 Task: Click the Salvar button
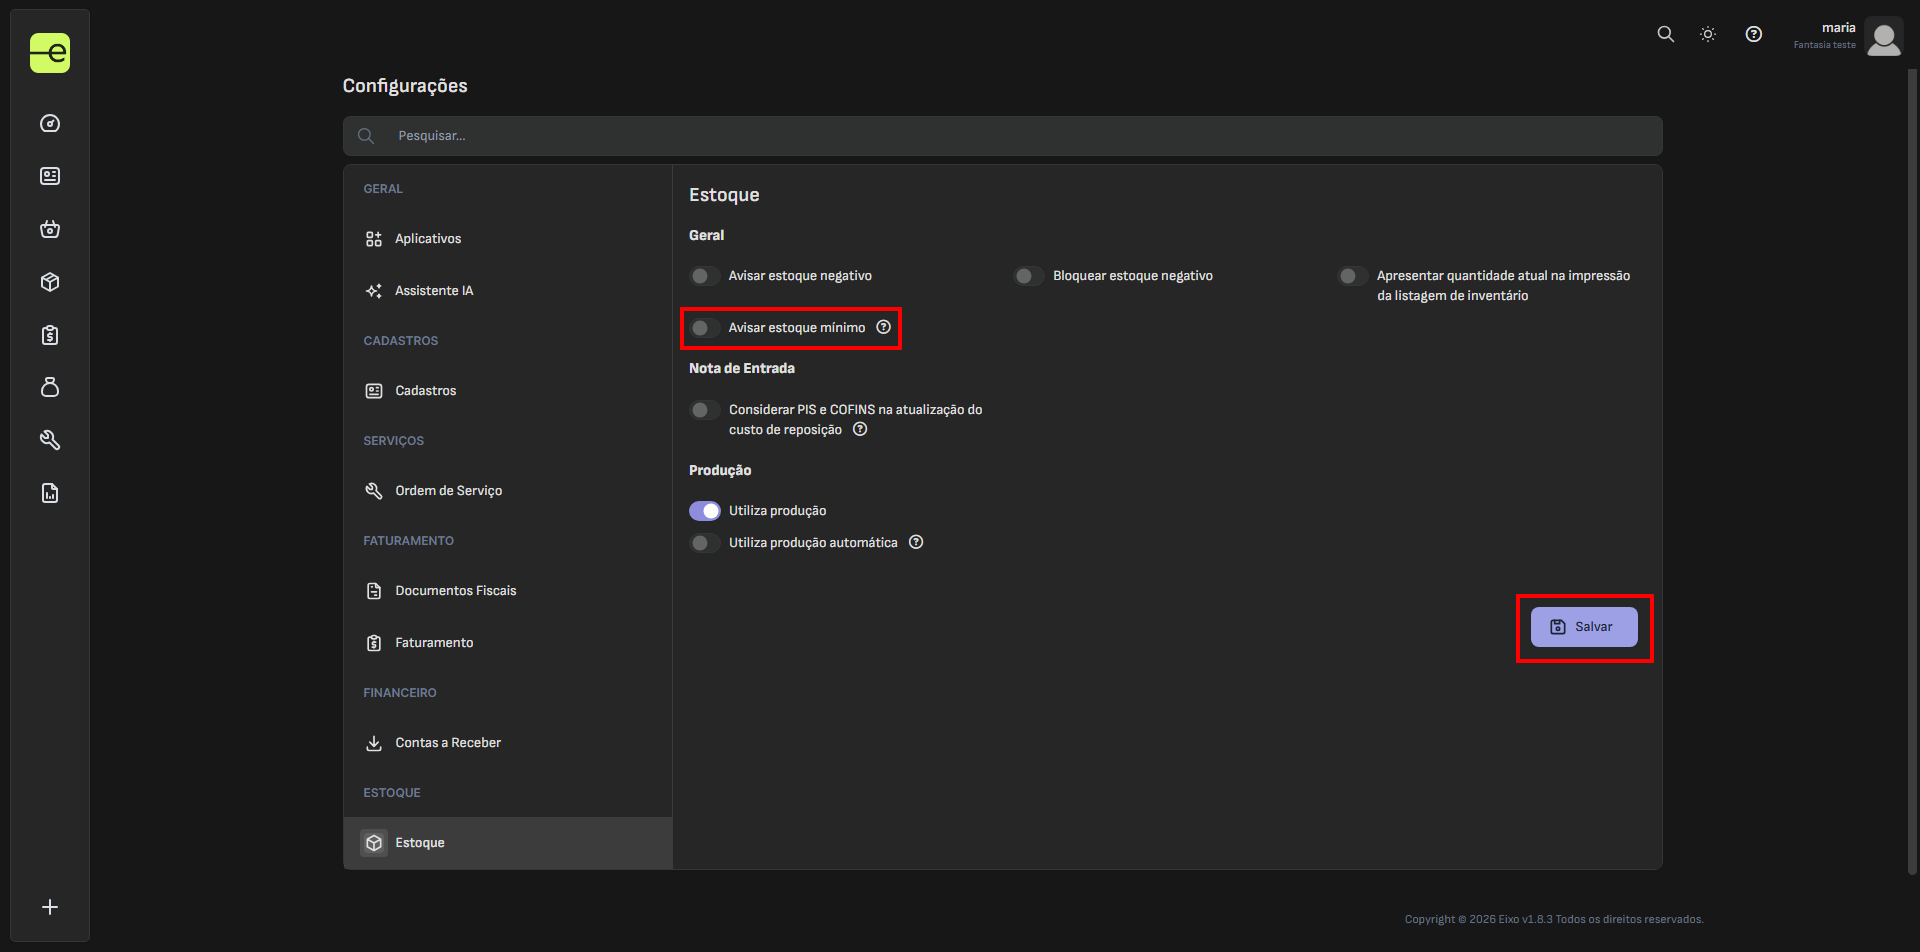[1584, 627]
